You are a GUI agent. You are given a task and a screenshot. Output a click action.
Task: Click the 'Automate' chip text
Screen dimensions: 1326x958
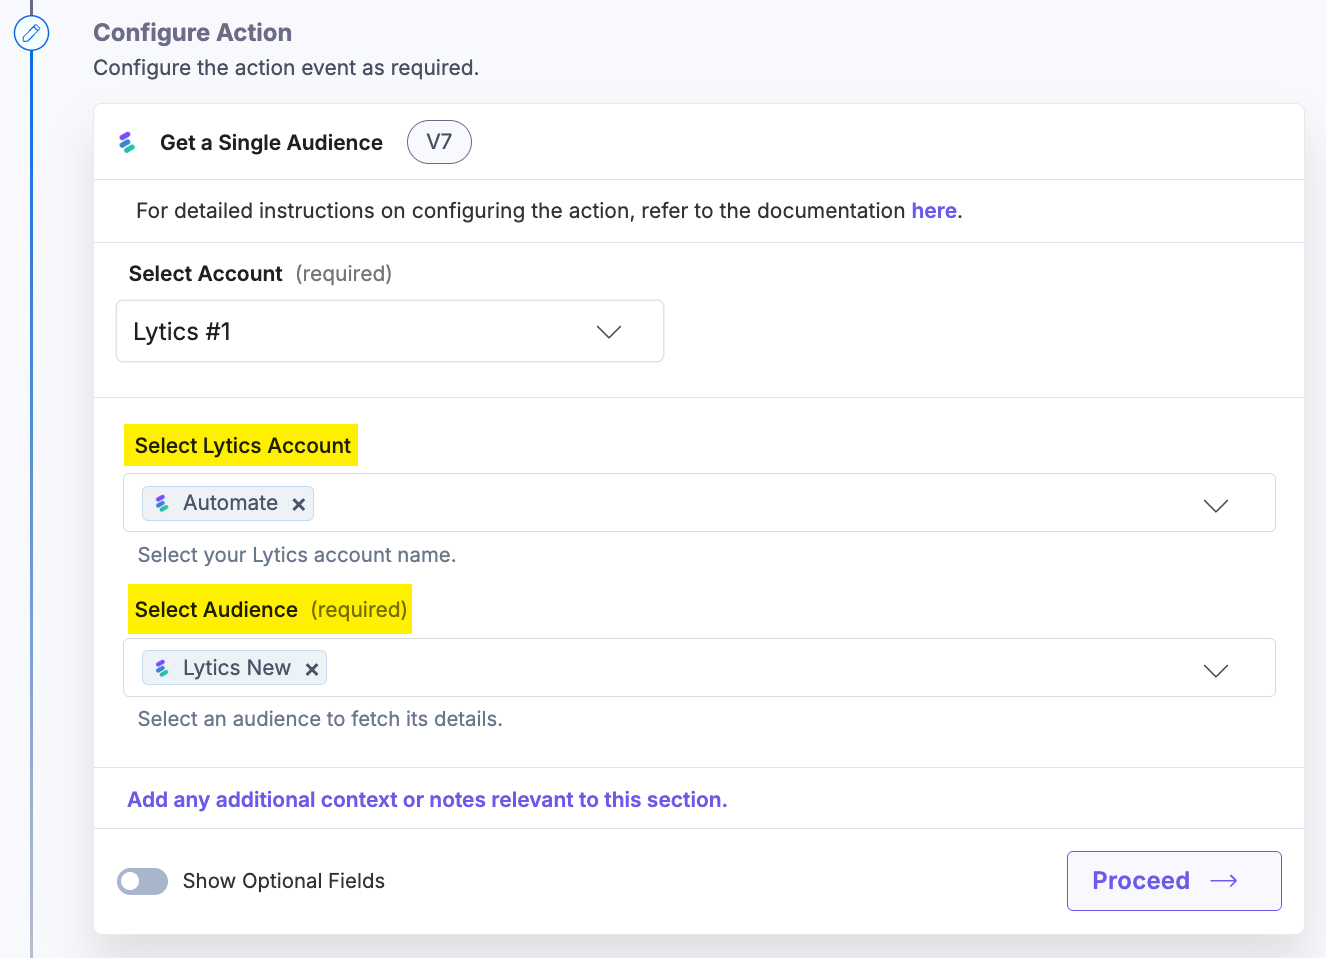click(x=230, y=503)
